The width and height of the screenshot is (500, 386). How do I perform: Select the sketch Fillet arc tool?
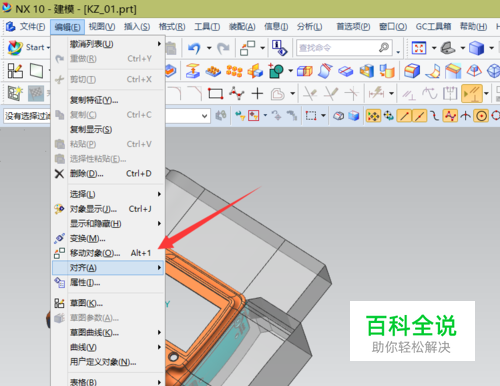tap(174, 94)
